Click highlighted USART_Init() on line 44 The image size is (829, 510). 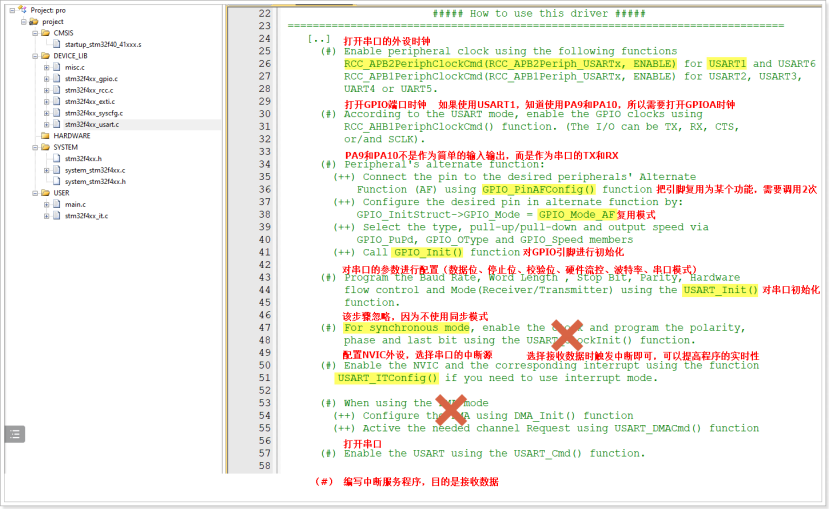point(720,290)
